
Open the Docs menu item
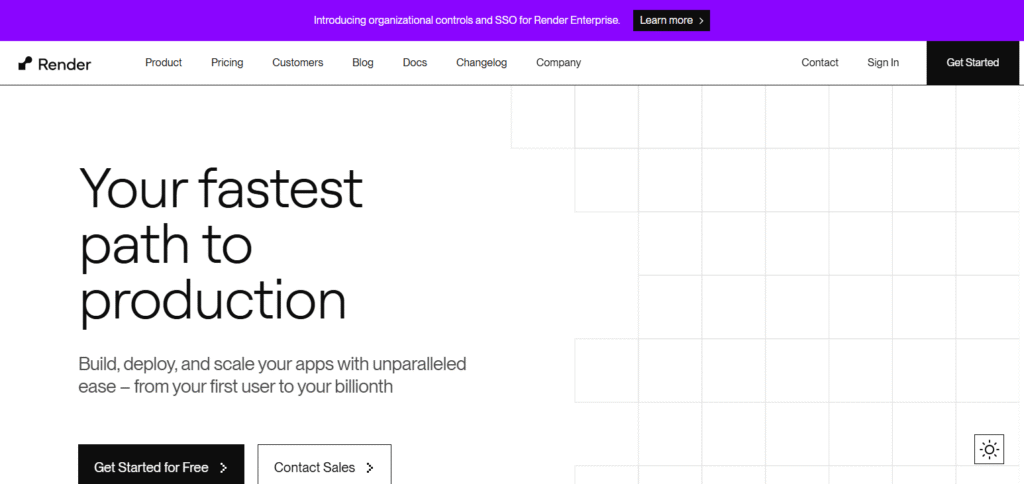point(415,63)
